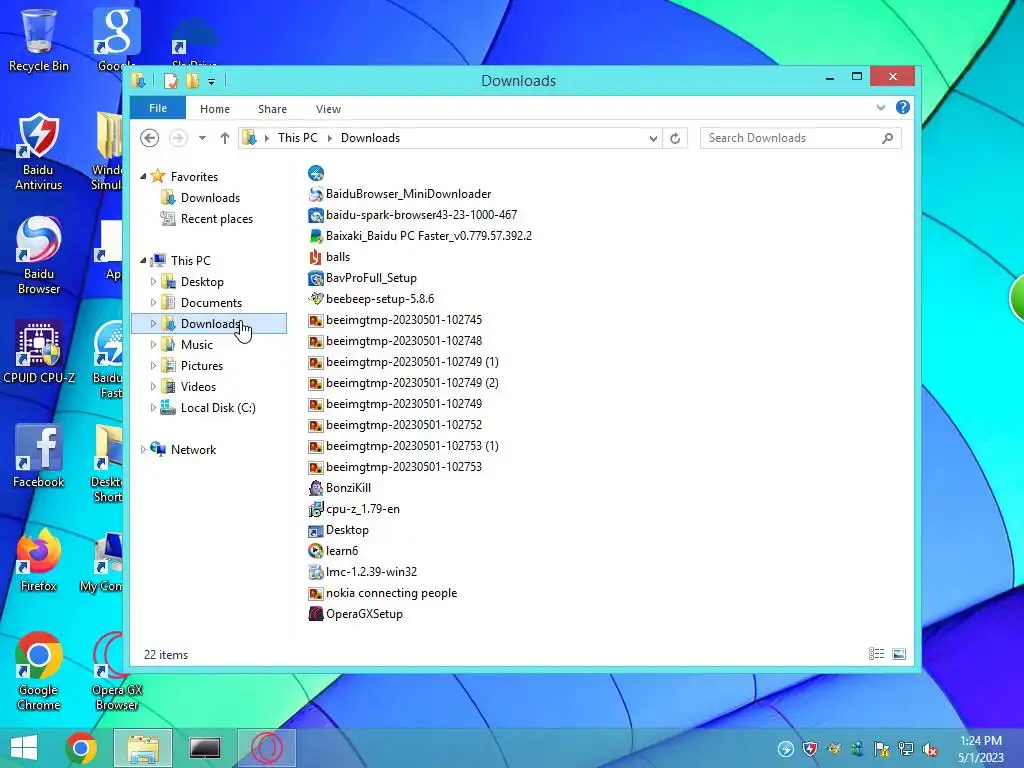Click the Properties quick access toolbar icon
The height and width of the screenshot is (768, 1024).
(171, 81)
